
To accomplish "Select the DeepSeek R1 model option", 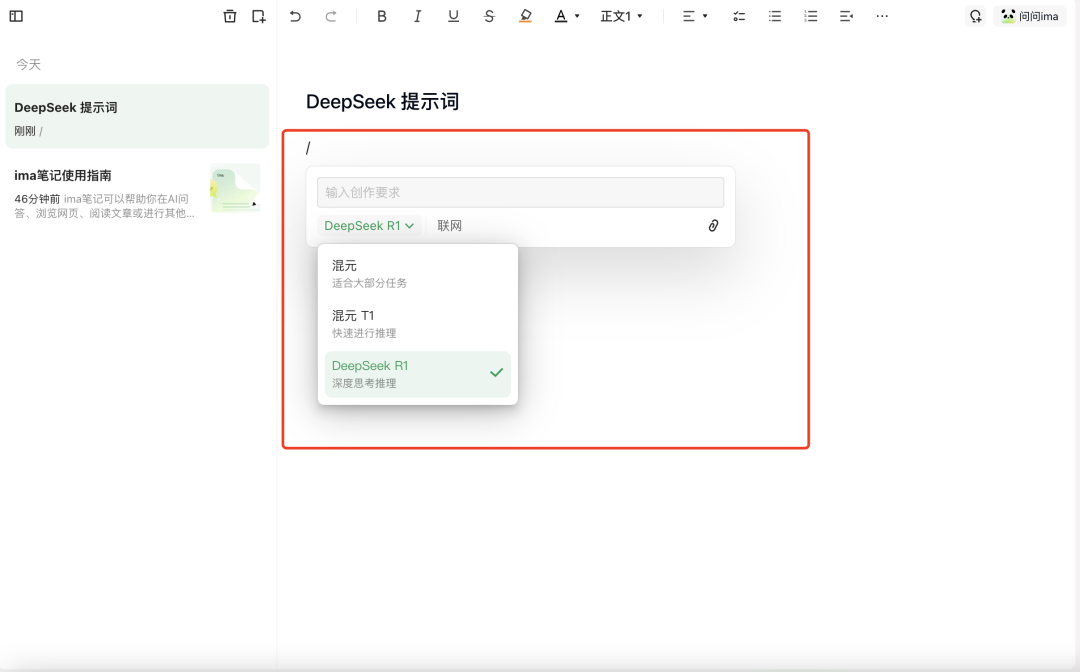I will [x=417, y=374].
